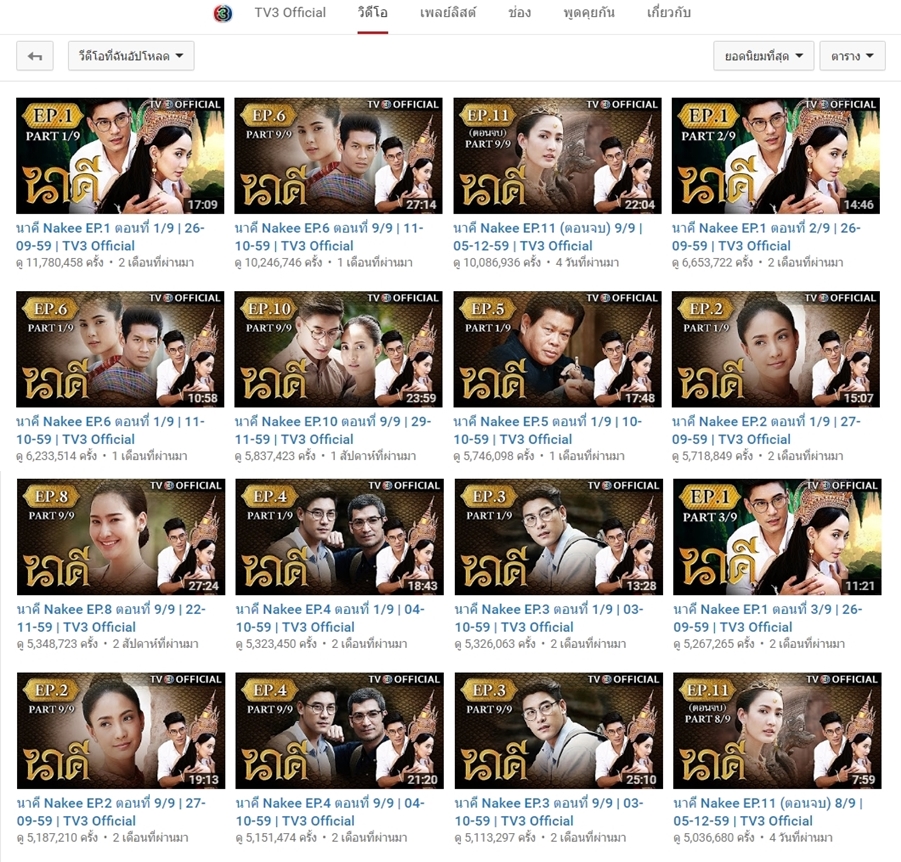The height and width of the screenshot is (862, 901).
Task: Click title link Nakee EP.4 ตอนที่ 9/9
Action: [330, 811]
